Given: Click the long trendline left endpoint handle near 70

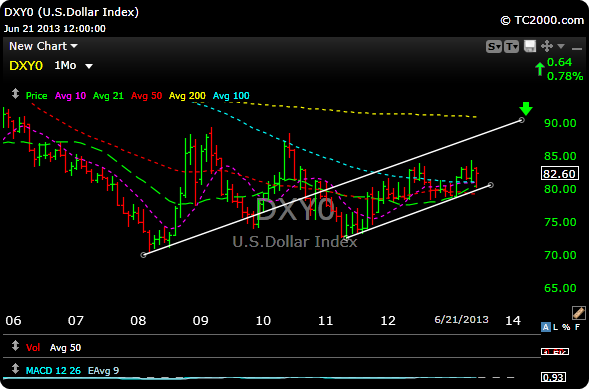Looking at the screenshot, I should pyautogui.click(x=143, y=255).
